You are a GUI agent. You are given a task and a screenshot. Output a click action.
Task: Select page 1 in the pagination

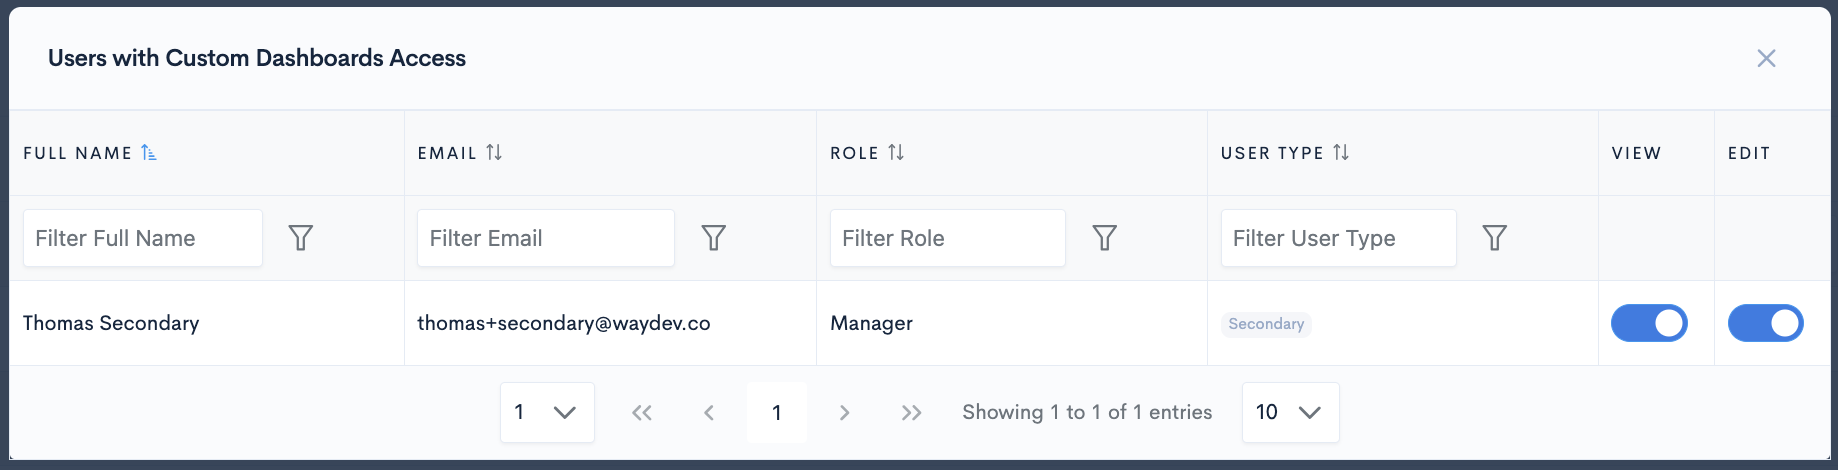pos(777,412)
